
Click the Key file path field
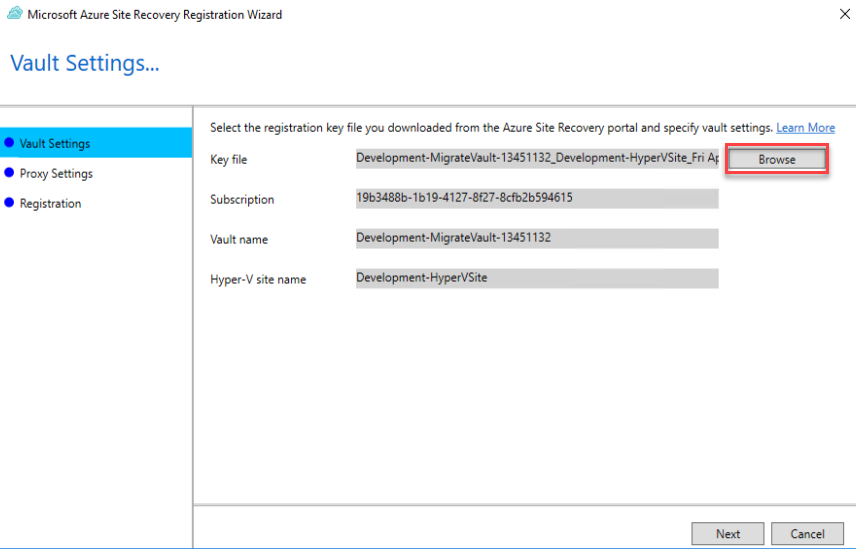tap(537, 158)
